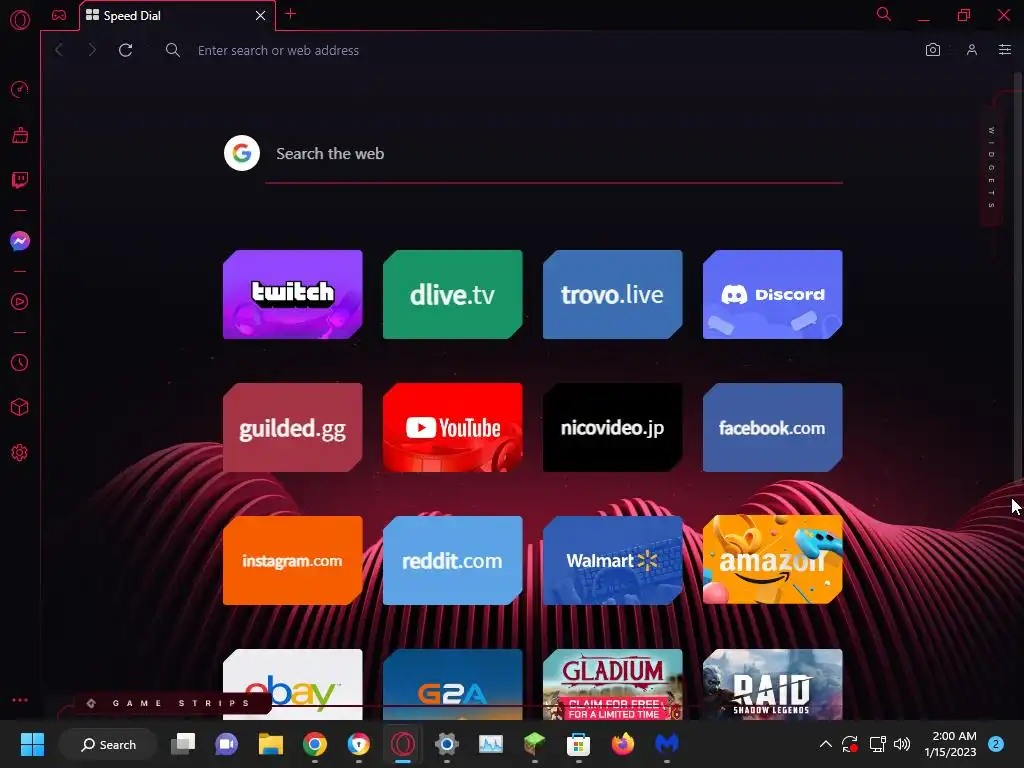Take a snapshot with camera icon
Image resolution: width=1024 pixels, height=768 pixels.
pos(933,50)
